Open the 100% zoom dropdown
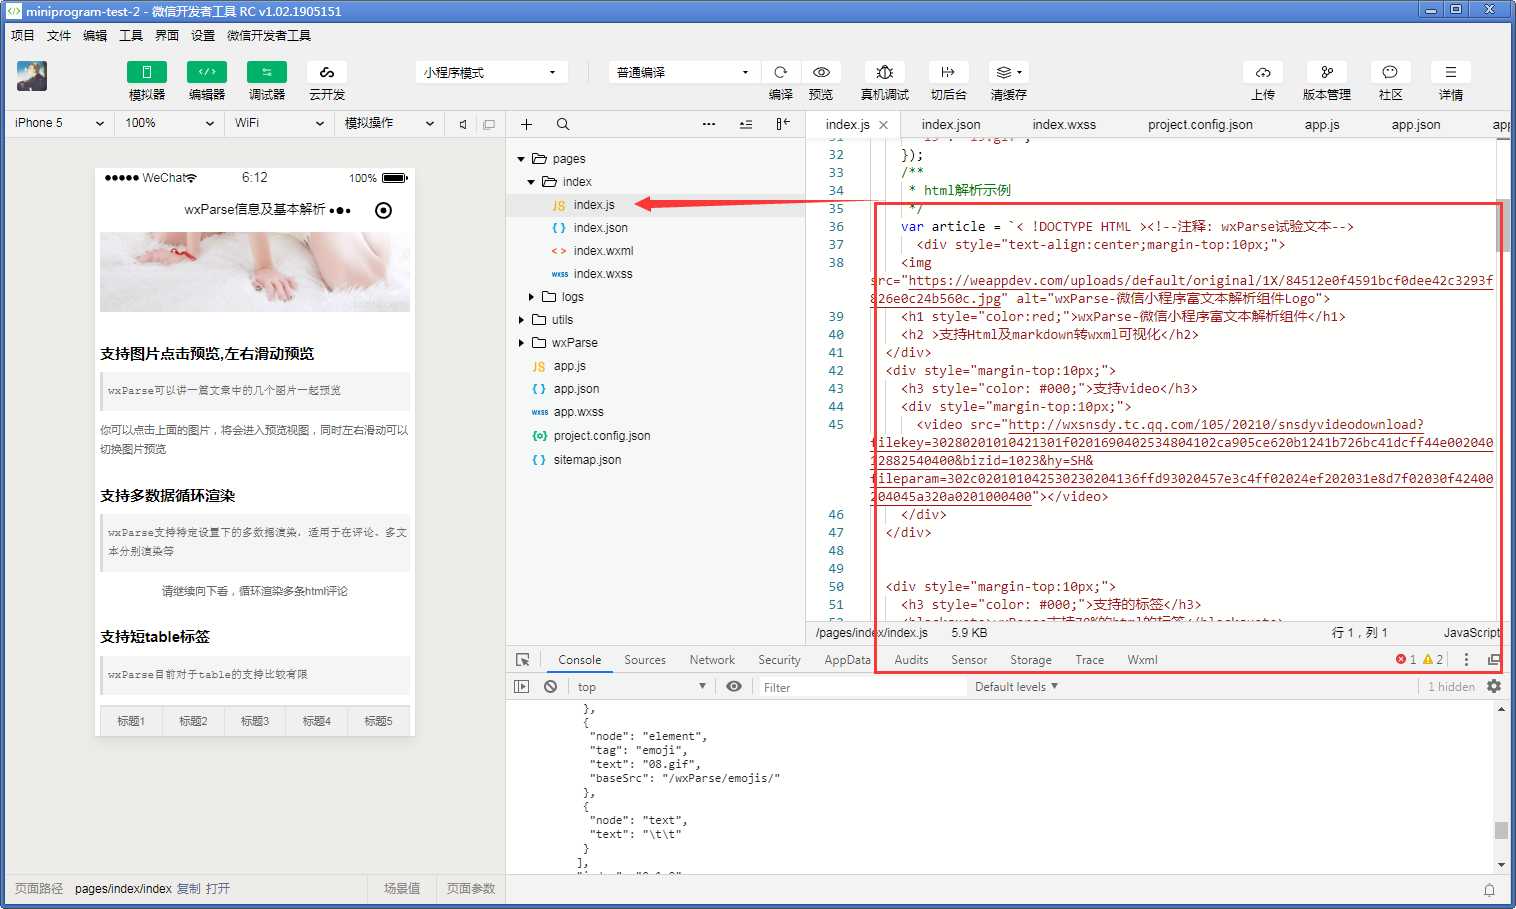The image size is (1516, 909). pos(169,123)
